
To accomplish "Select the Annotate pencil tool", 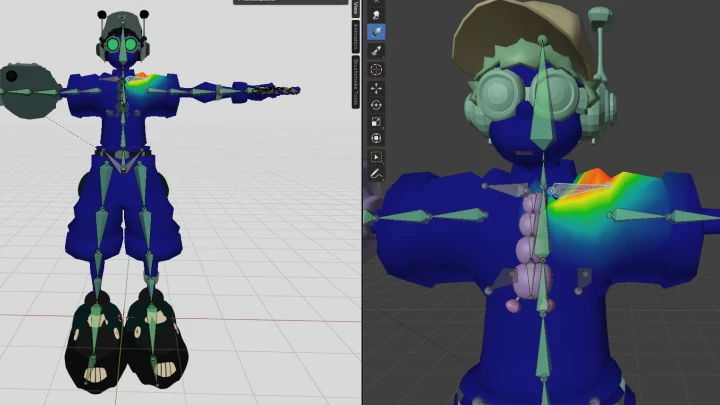I will 376,174.
